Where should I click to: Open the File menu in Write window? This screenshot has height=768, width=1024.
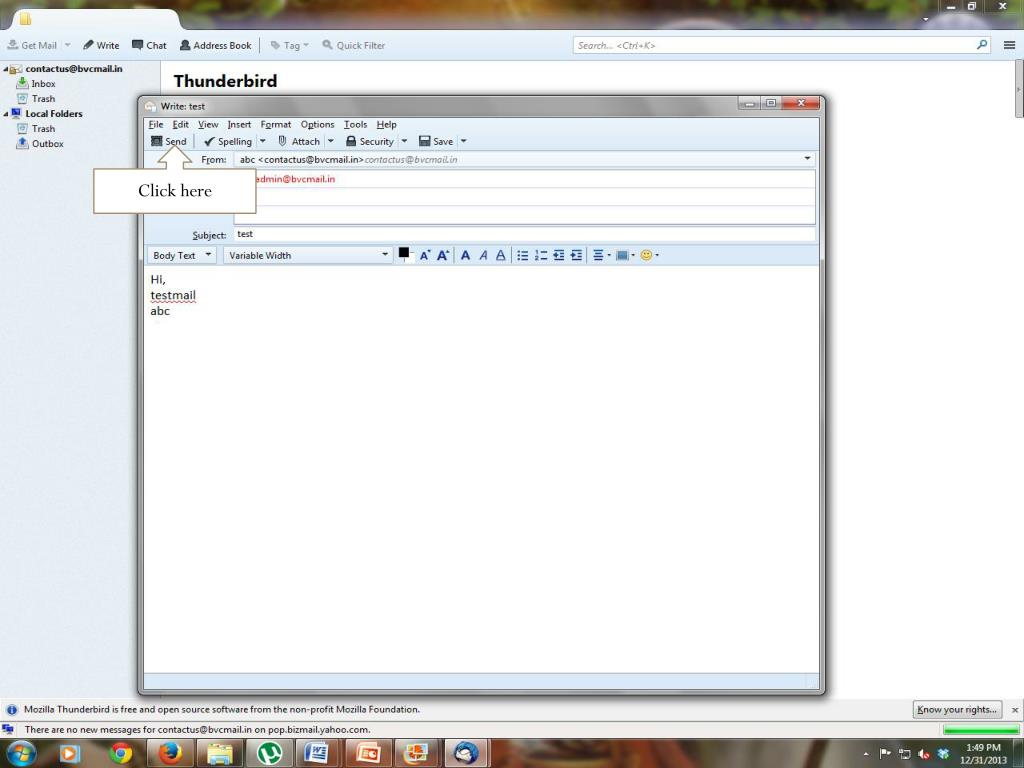coord(155,124)
